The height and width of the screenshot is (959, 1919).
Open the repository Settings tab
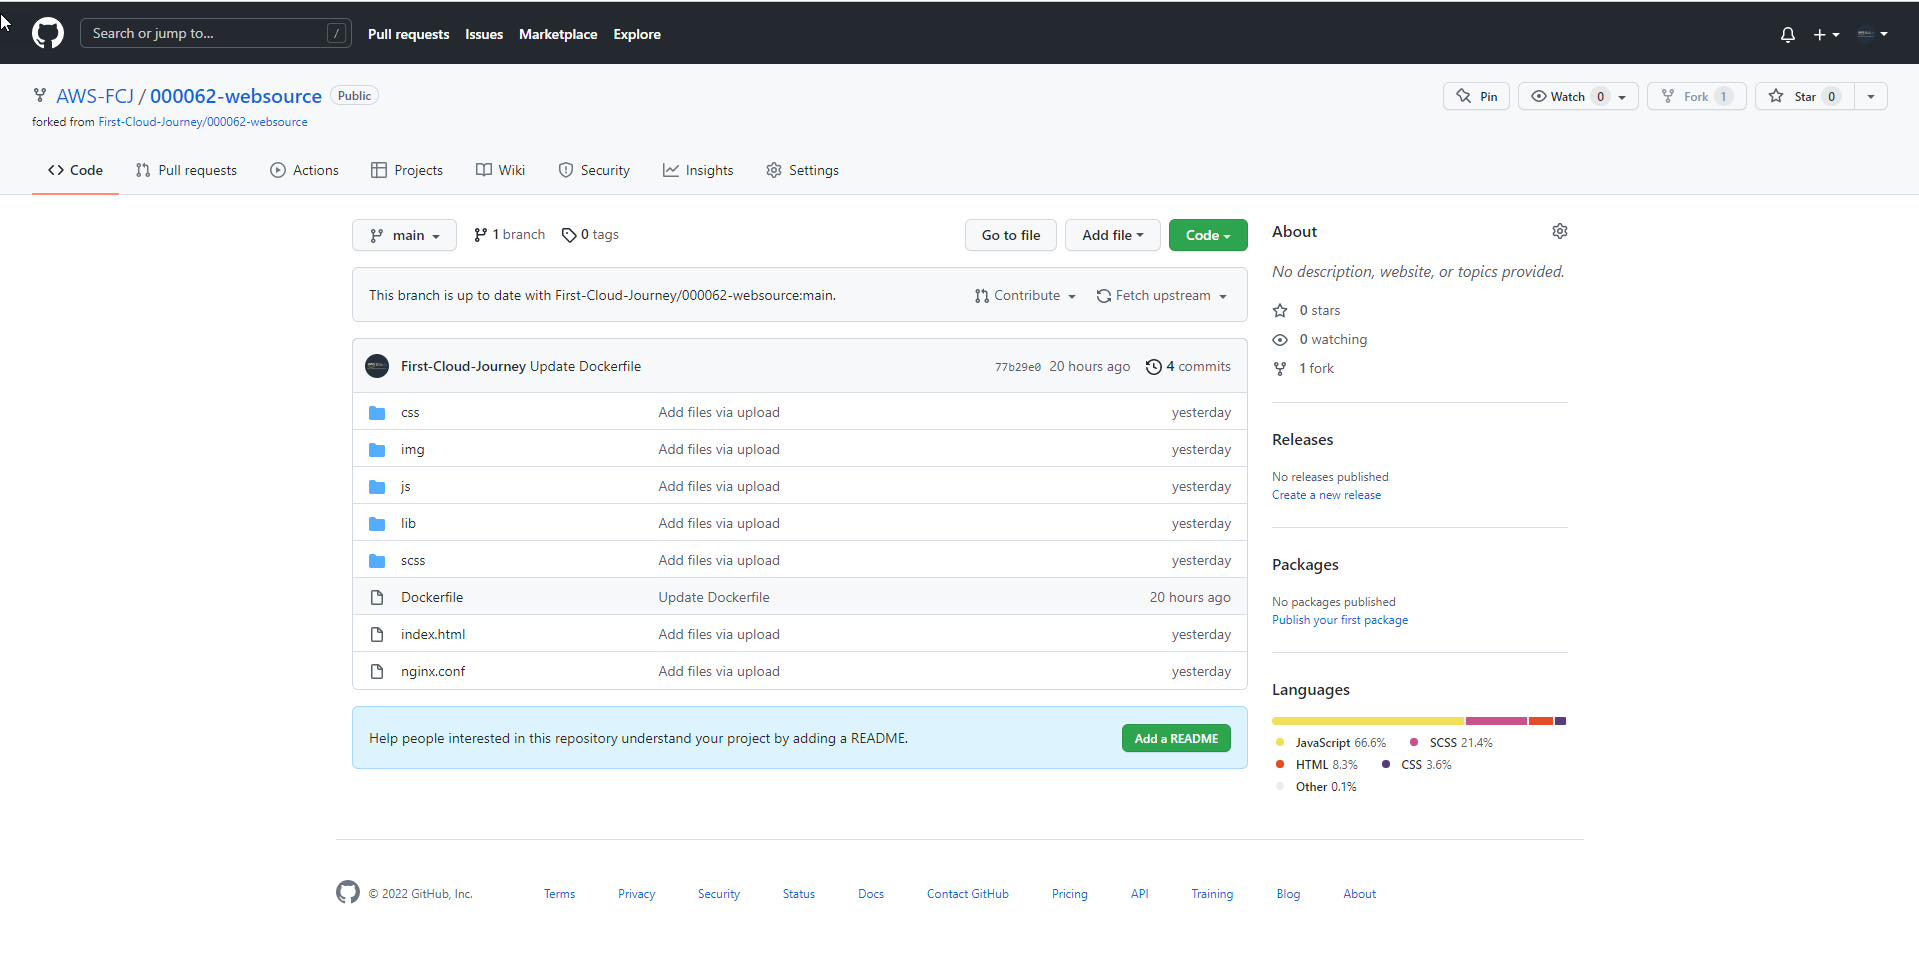[x=802, y=170]
